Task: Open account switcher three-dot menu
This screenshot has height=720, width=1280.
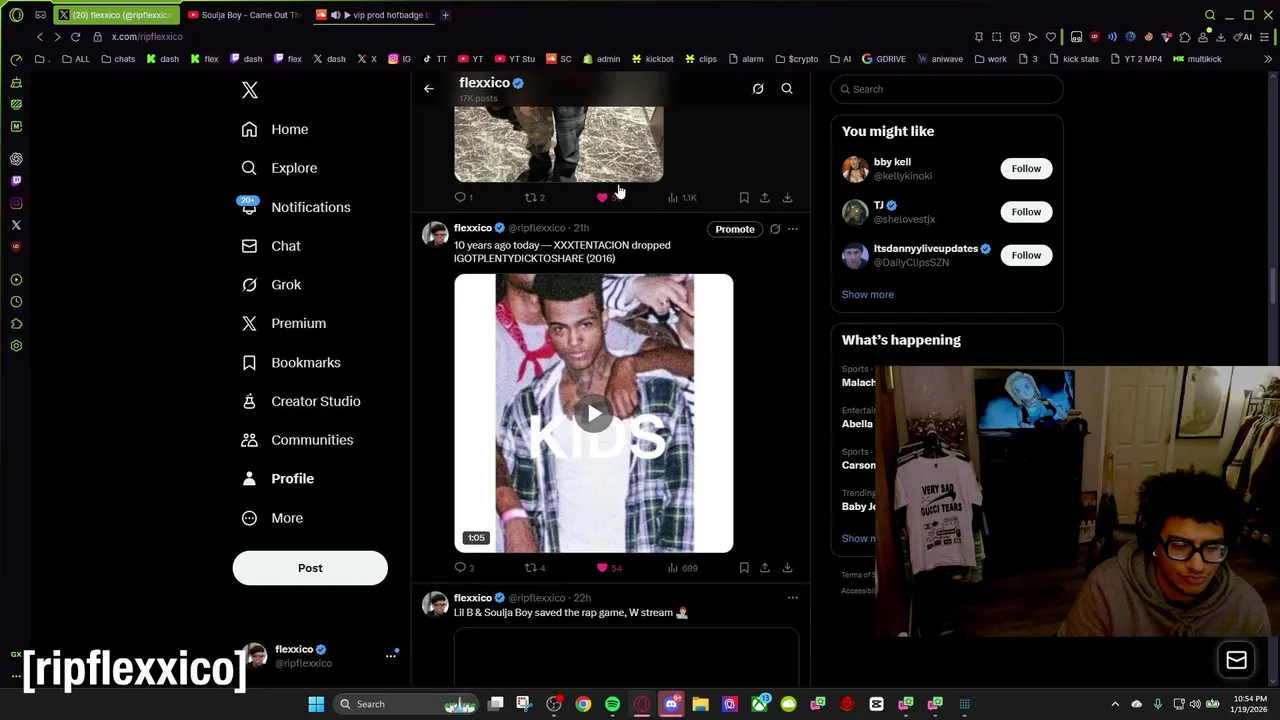Action: [391, 656]
